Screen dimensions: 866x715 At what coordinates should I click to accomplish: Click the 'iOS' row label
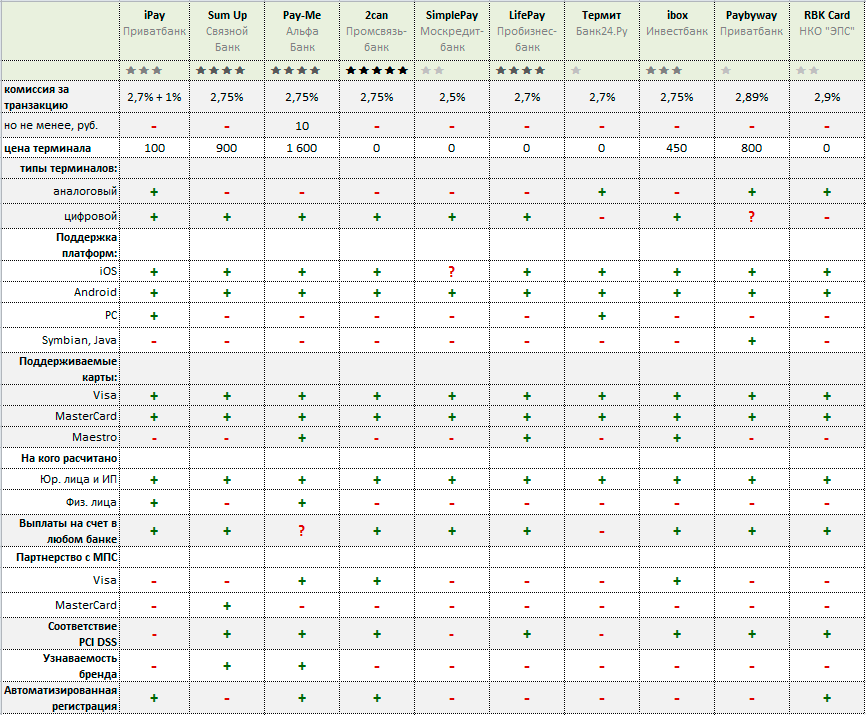pyautogui.click(x=108, y=271)
